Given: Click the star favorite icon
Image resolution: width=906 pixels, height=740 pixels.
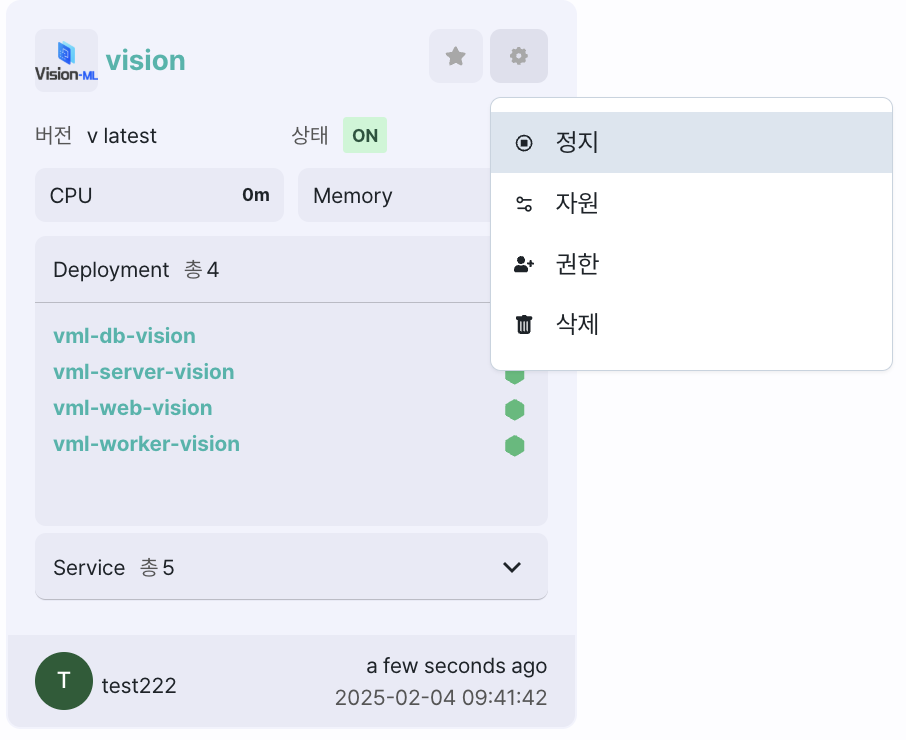Looking at the screenshot, I should [x=456, y=56].
